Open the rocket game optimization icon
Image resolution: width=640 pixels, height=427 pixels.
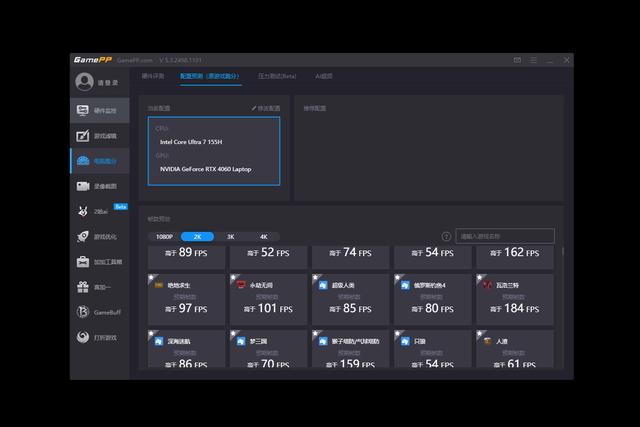click(82, 236)
